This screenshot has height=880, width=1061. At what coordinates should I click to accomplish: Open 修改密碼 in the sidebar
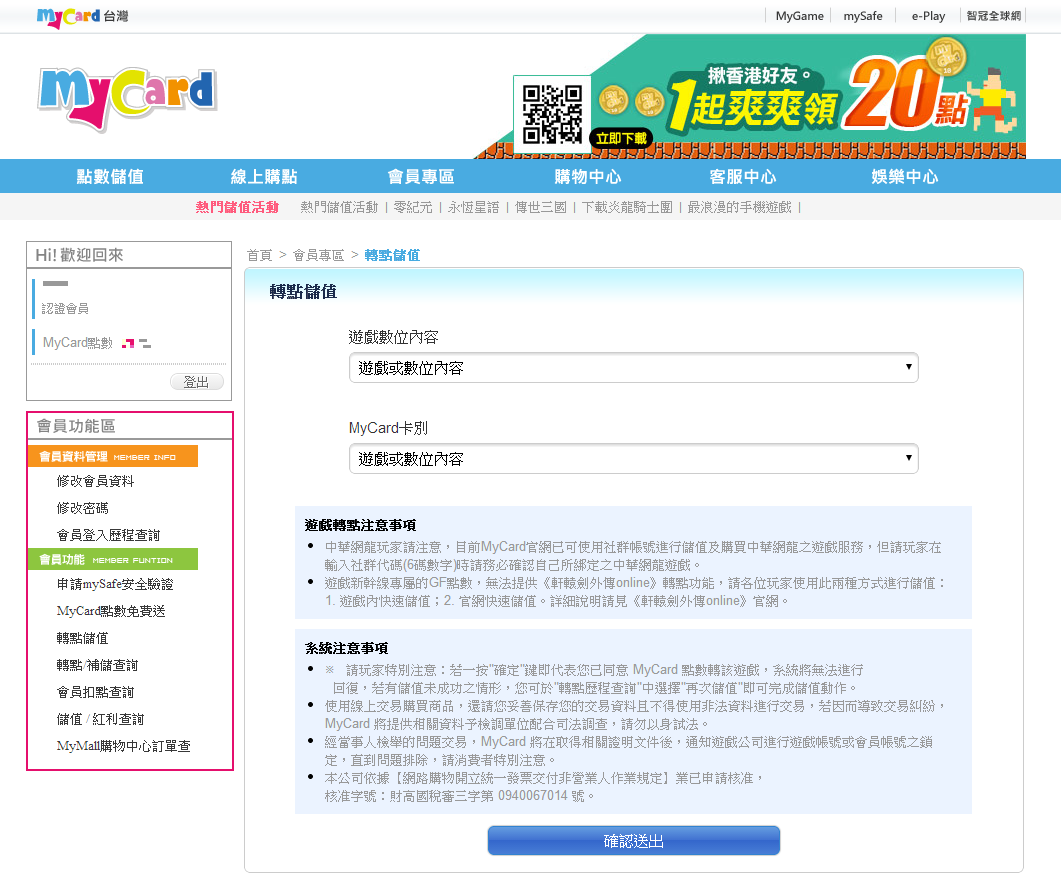point(83,508)
